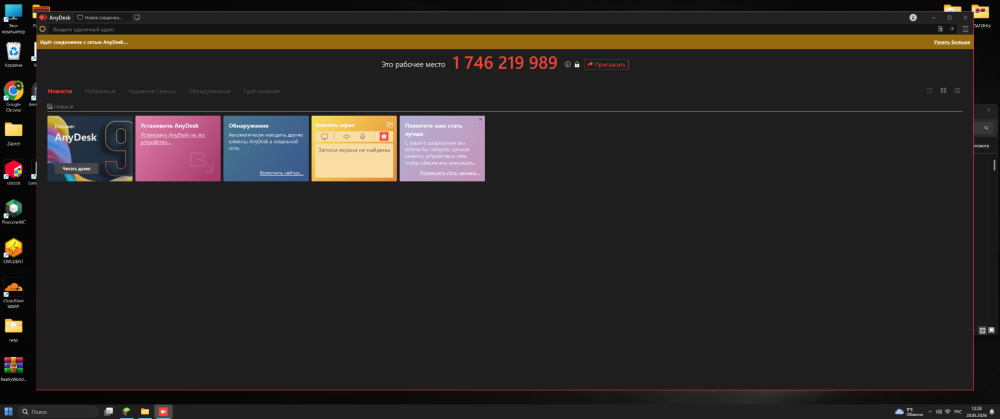Click the scrollbar in background window

click(x=994, y=165)
